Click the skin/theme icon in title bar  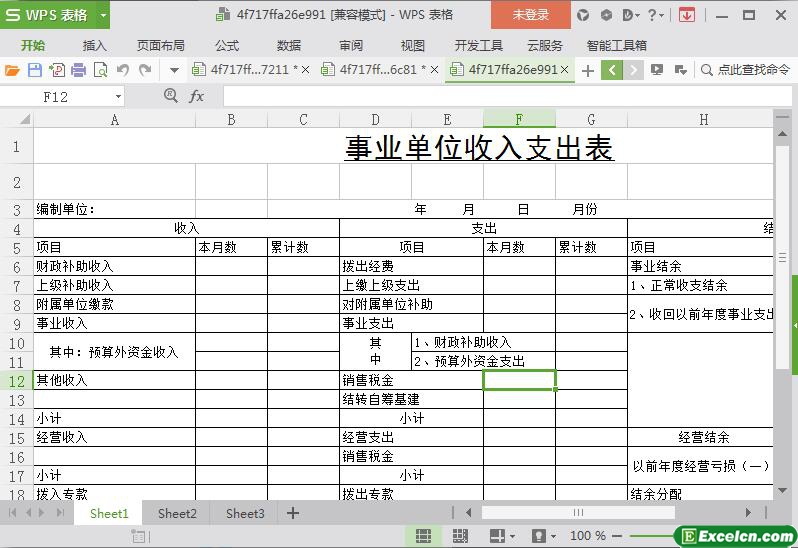(x=583, y=15)
